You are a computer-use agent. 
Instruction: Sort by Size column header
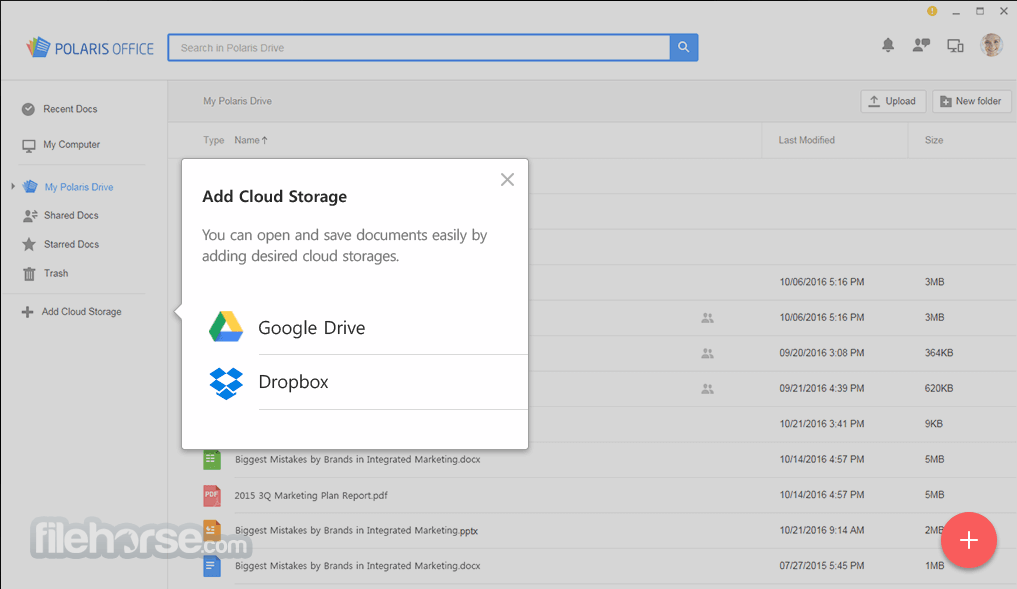pos(934,140)
